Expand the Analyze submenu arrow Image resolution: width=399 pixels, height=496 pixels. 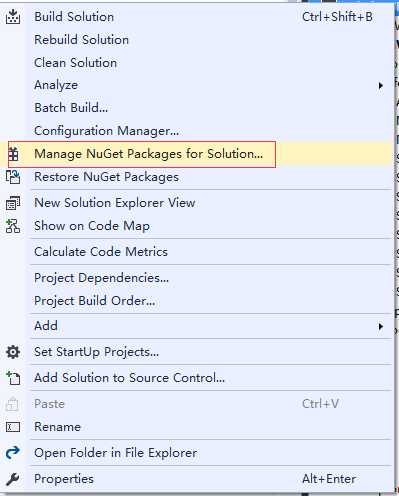pos(380,86)
